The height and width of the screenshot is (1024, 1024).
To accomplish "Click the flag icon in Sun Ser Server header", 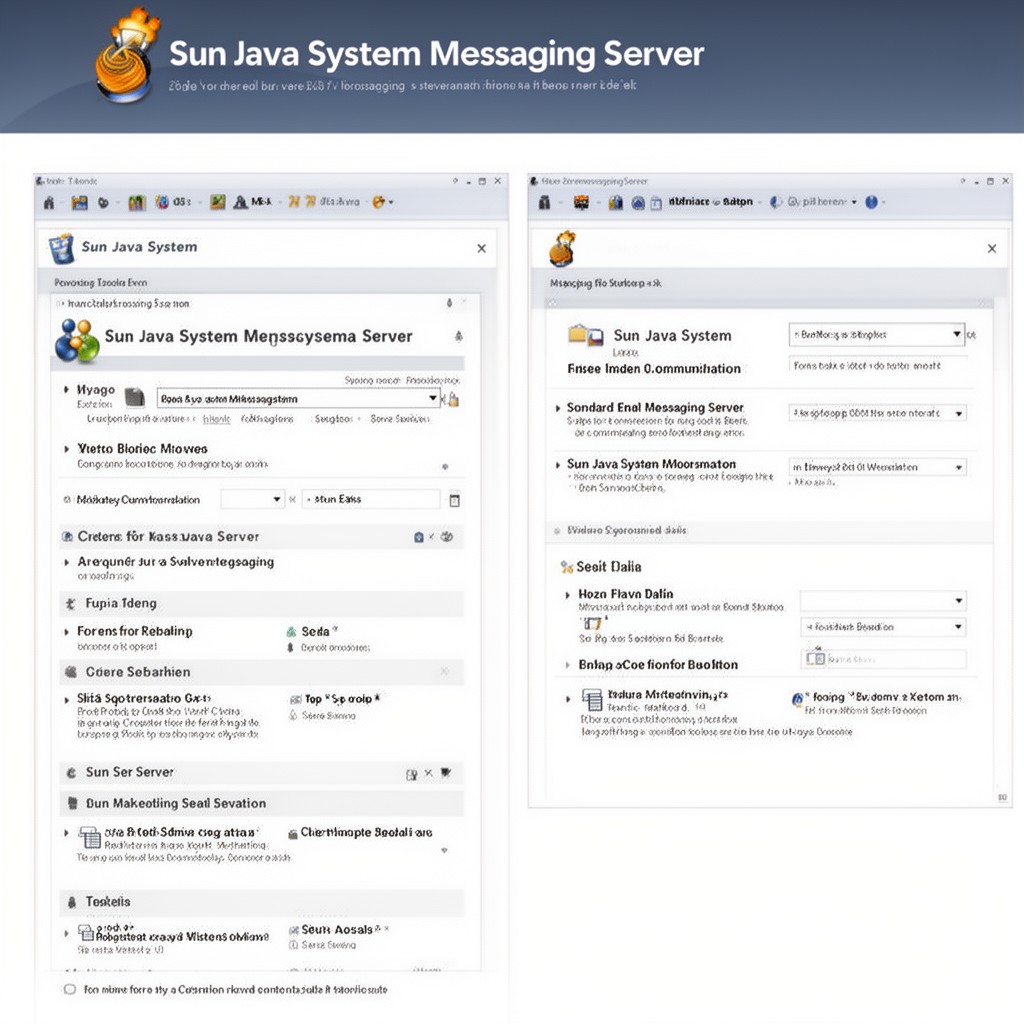I will pos(446,773).
